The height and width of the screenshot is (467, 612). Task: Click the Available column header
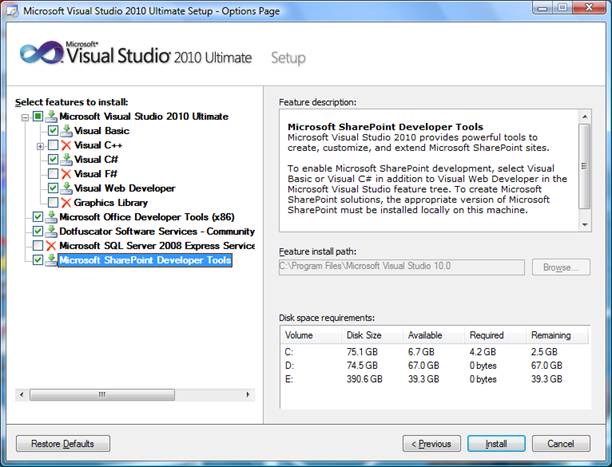coord(434,335)
